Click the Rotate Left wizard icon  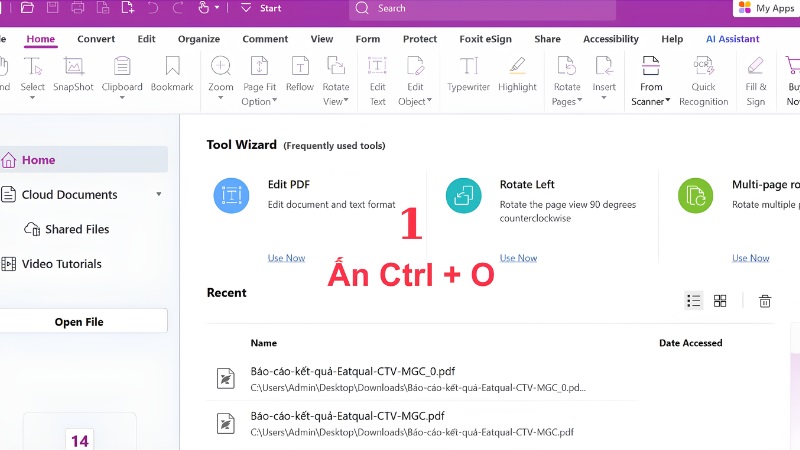click(x=463, y=195)
